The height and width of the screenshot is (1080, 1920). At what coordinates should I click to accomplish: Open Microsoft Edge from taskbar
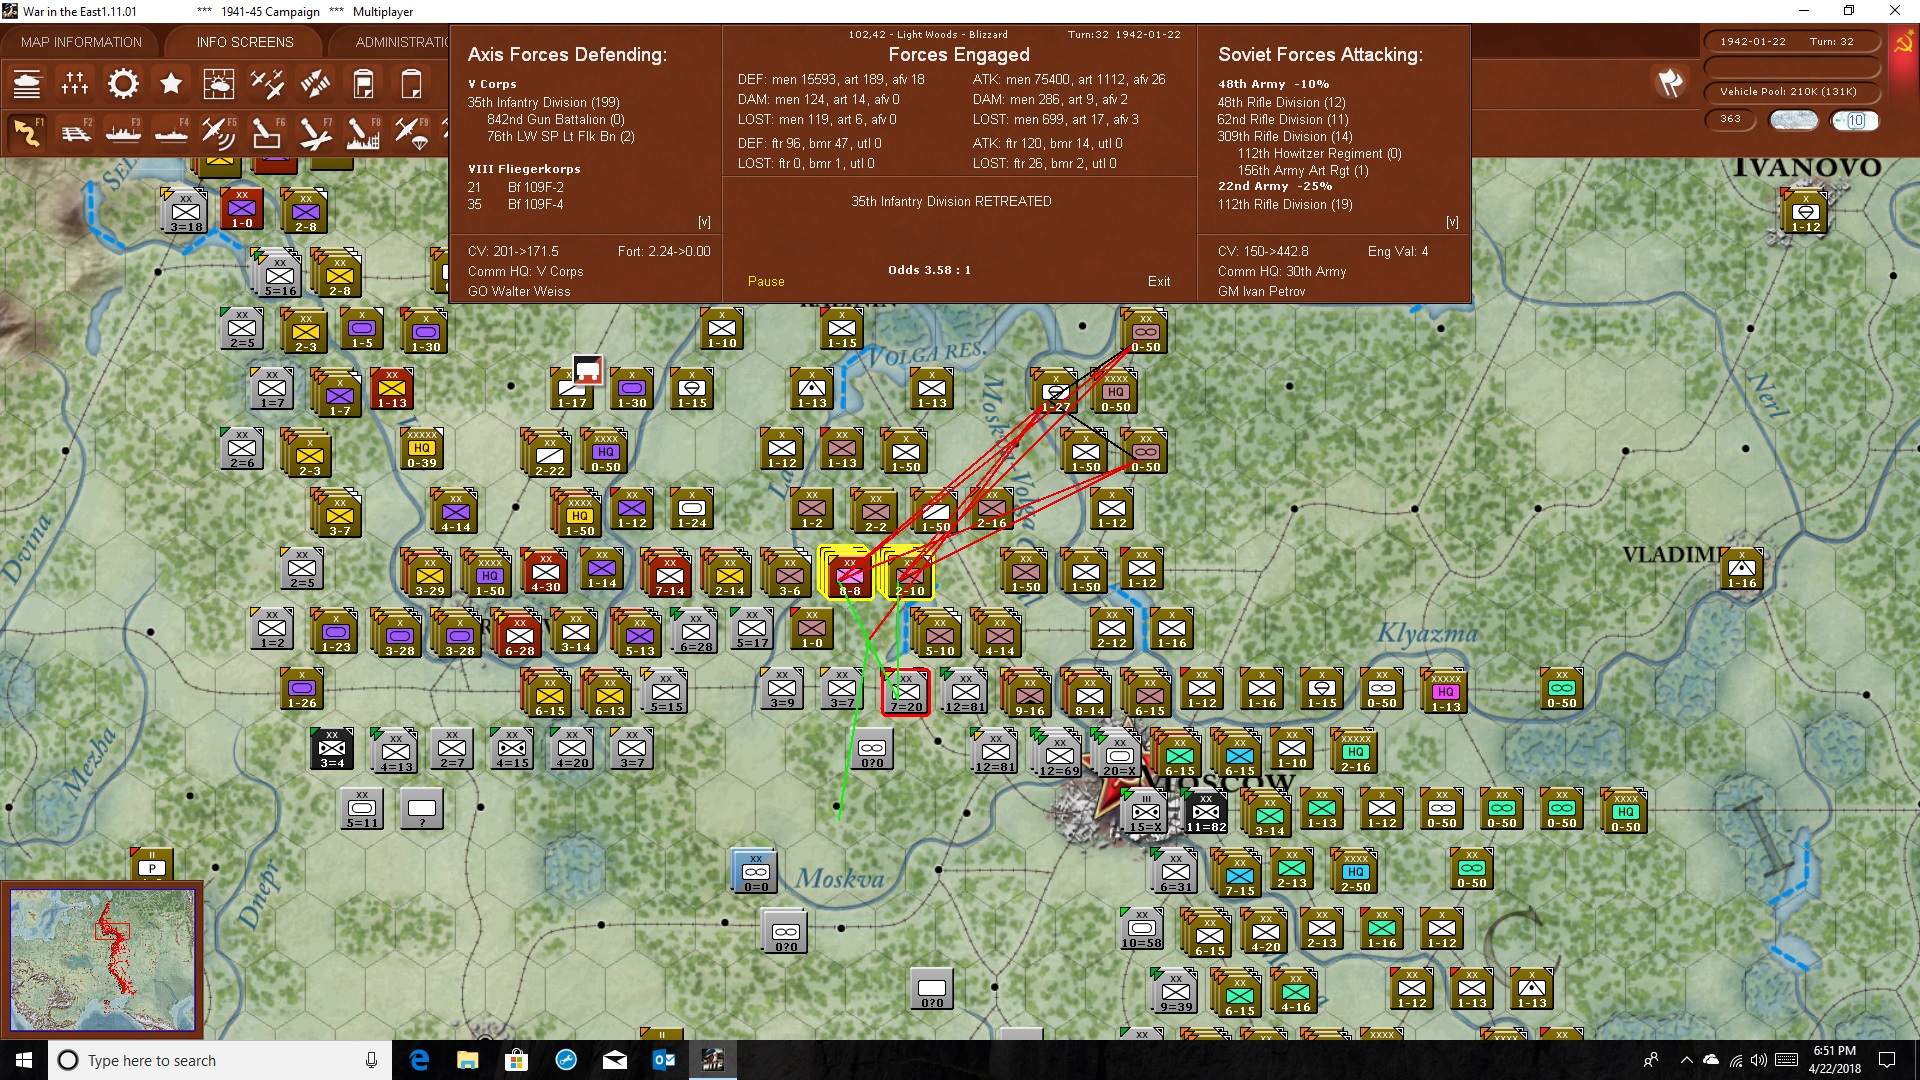click(x=420, y=1060)
